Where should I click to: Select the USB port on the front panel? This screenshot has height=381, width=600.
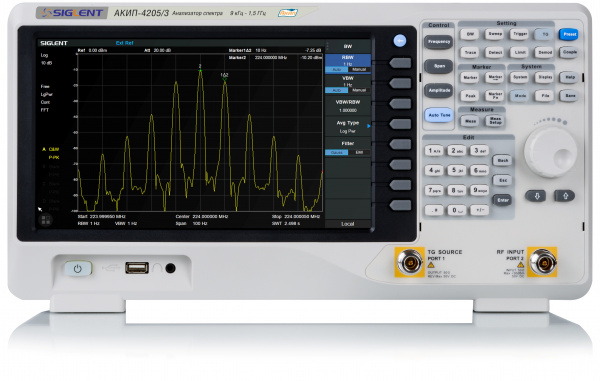[137, 268]
